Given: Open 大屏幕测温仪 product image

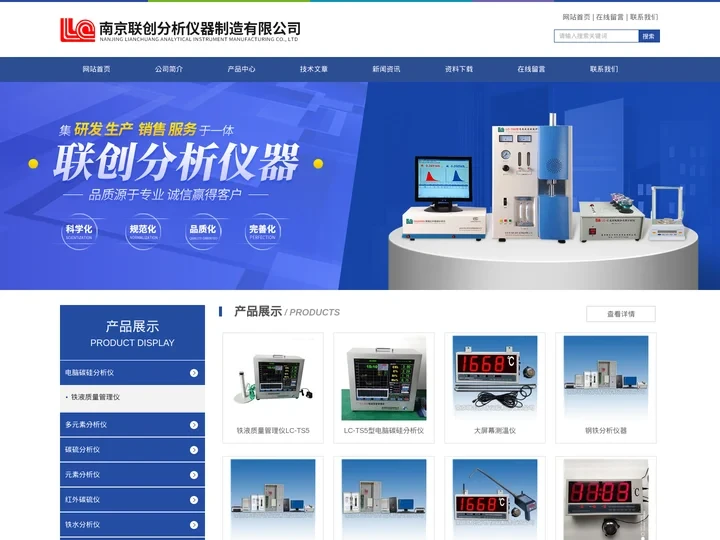Looking at the screenshot, I should (495, 378).
